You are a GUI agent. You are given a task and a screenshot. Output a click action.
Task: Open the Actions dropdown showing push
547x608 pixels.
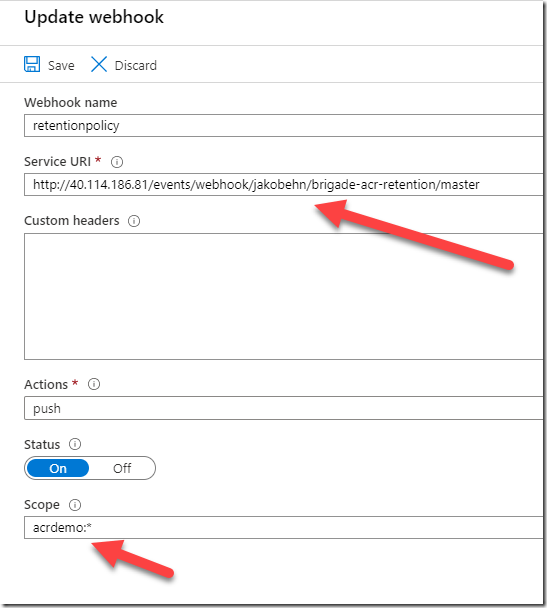pos(283,408)
